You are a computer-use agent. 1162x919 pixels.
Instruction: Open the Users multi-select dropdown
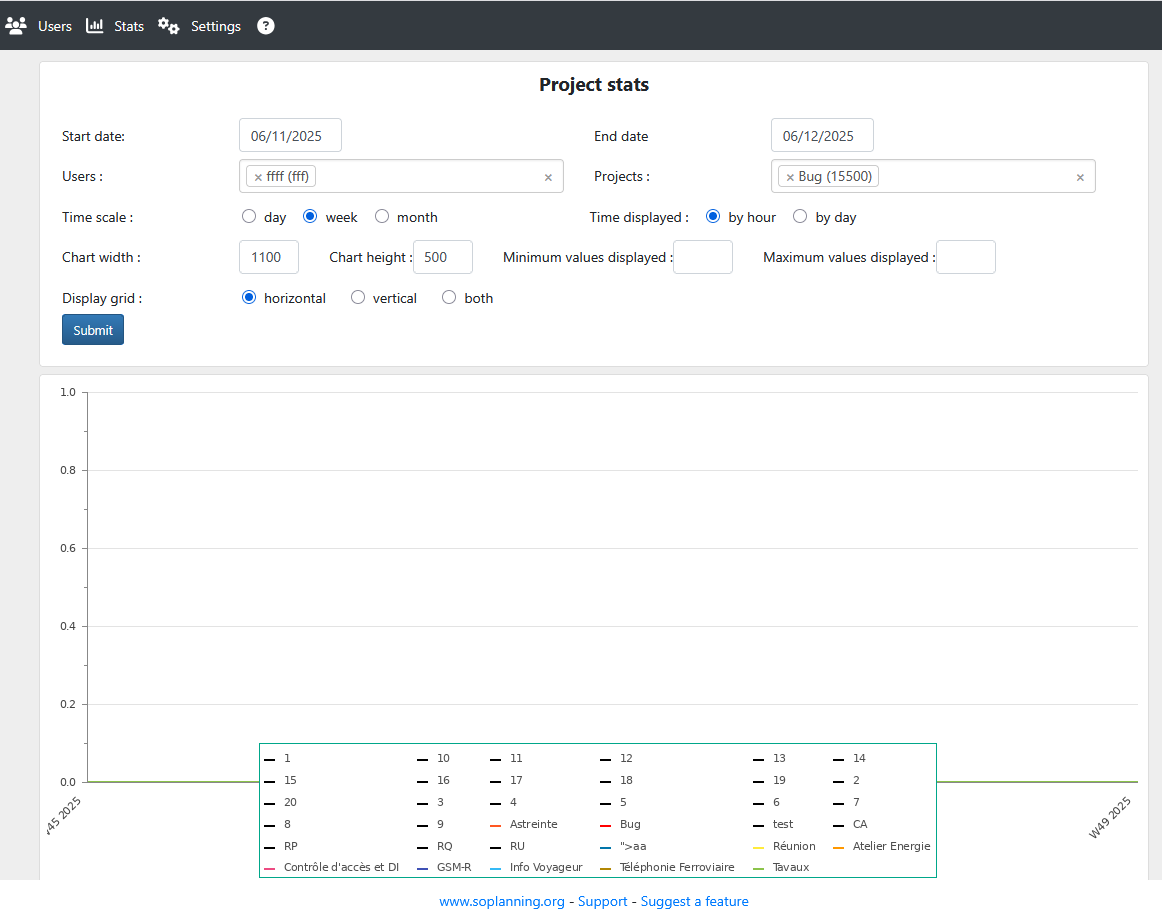pyautogui.click(x=430, y=177)
